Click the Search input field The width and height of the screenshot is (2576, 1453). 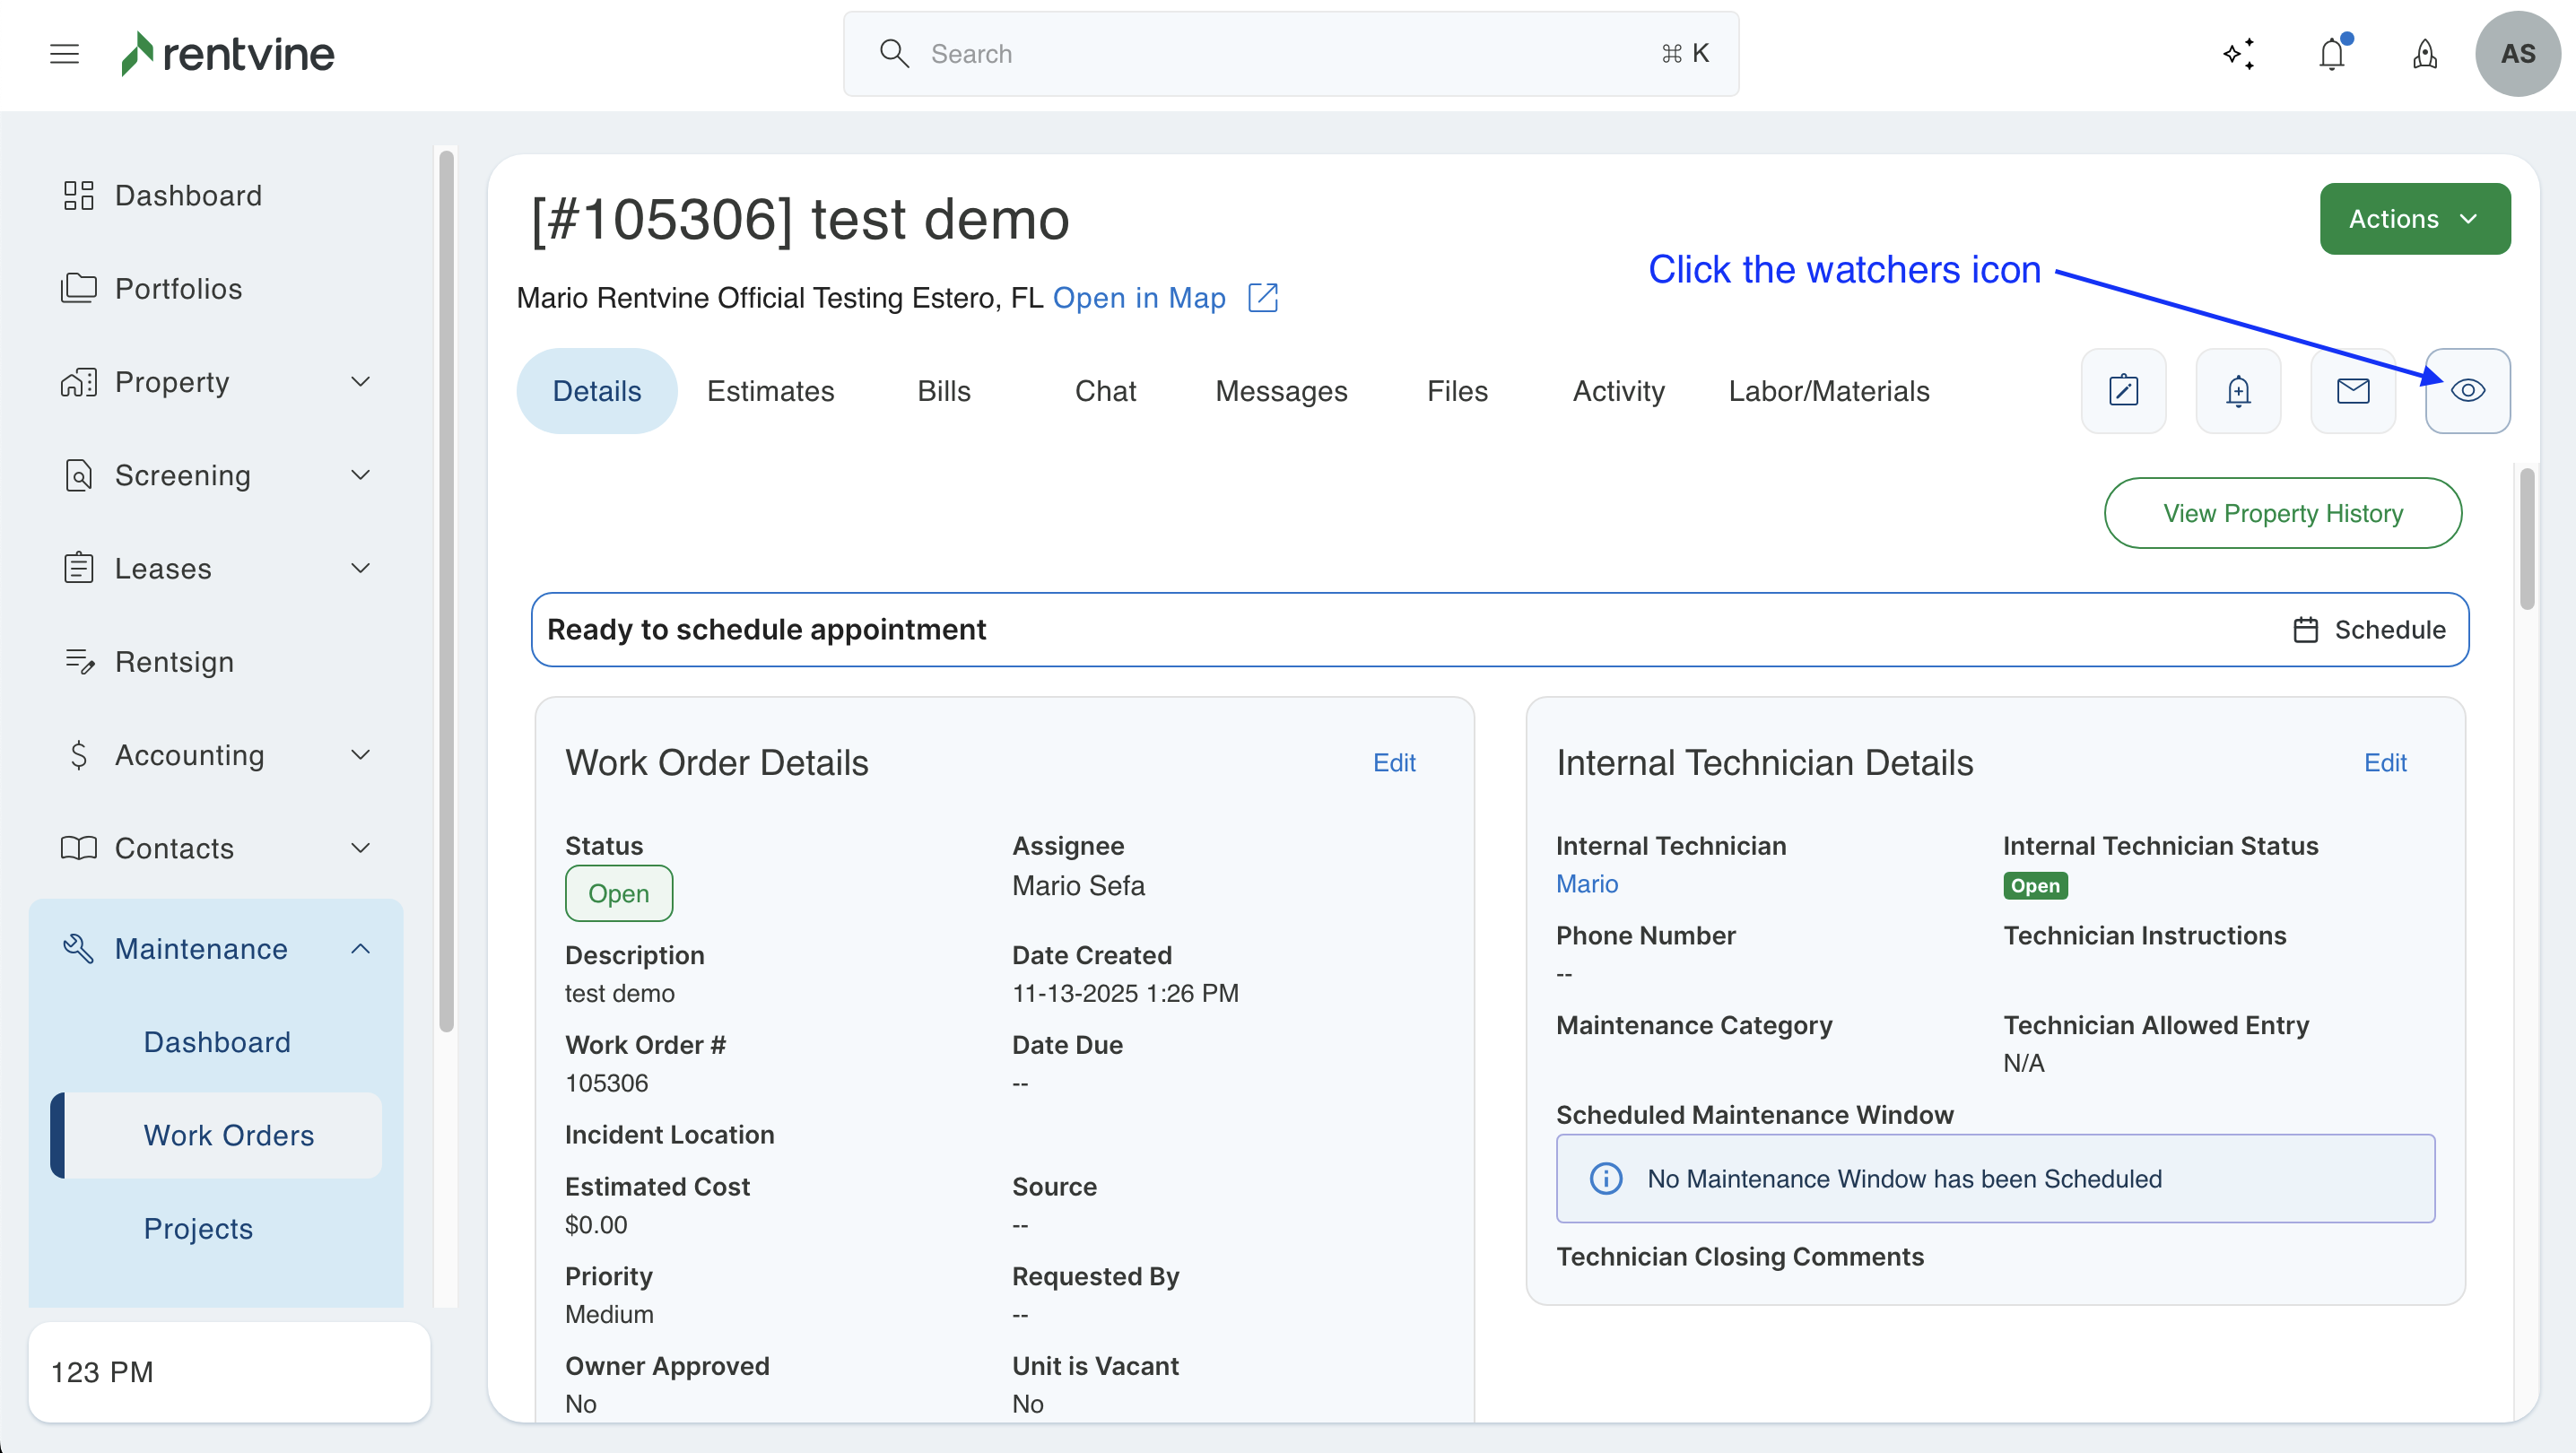pyautogui.click(x=1290, y=54)
